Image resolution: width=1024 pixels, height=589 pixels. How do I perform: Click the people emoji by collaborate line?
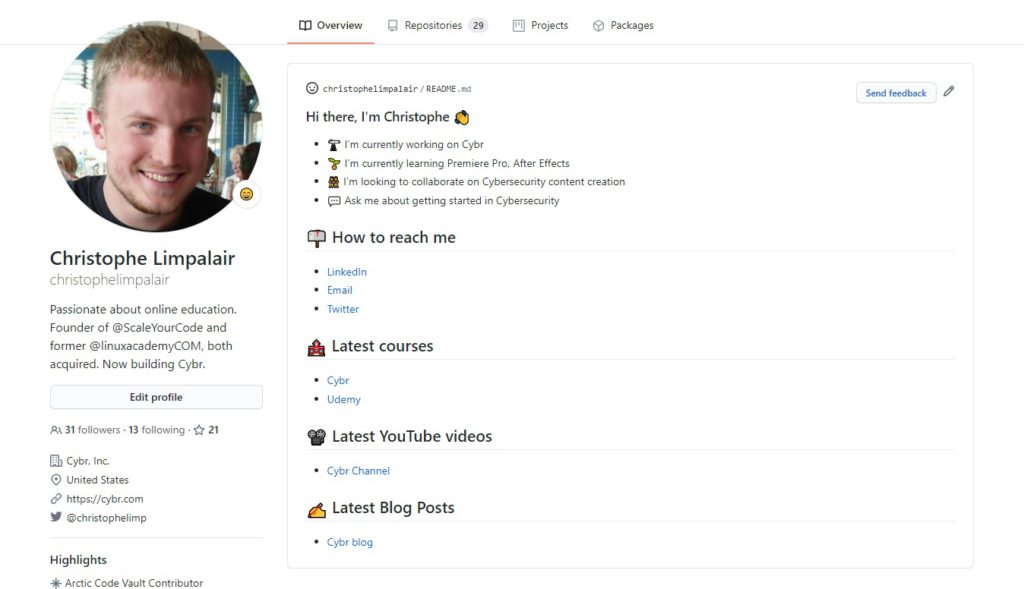coord(333,182)
